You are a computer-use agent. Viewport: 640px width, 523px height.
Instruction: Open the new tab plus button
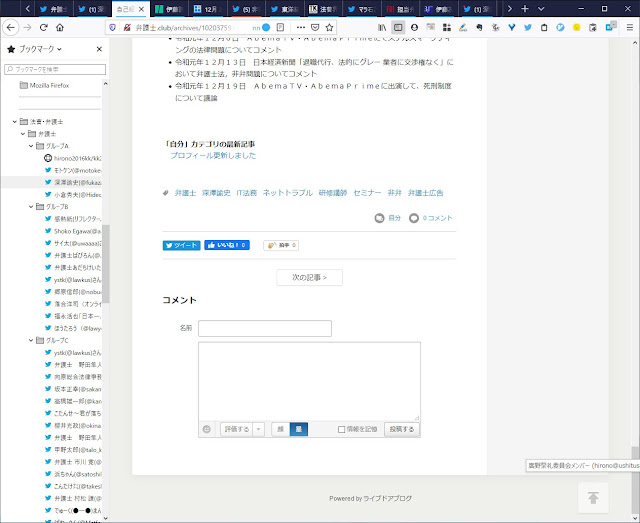[525, 9]
